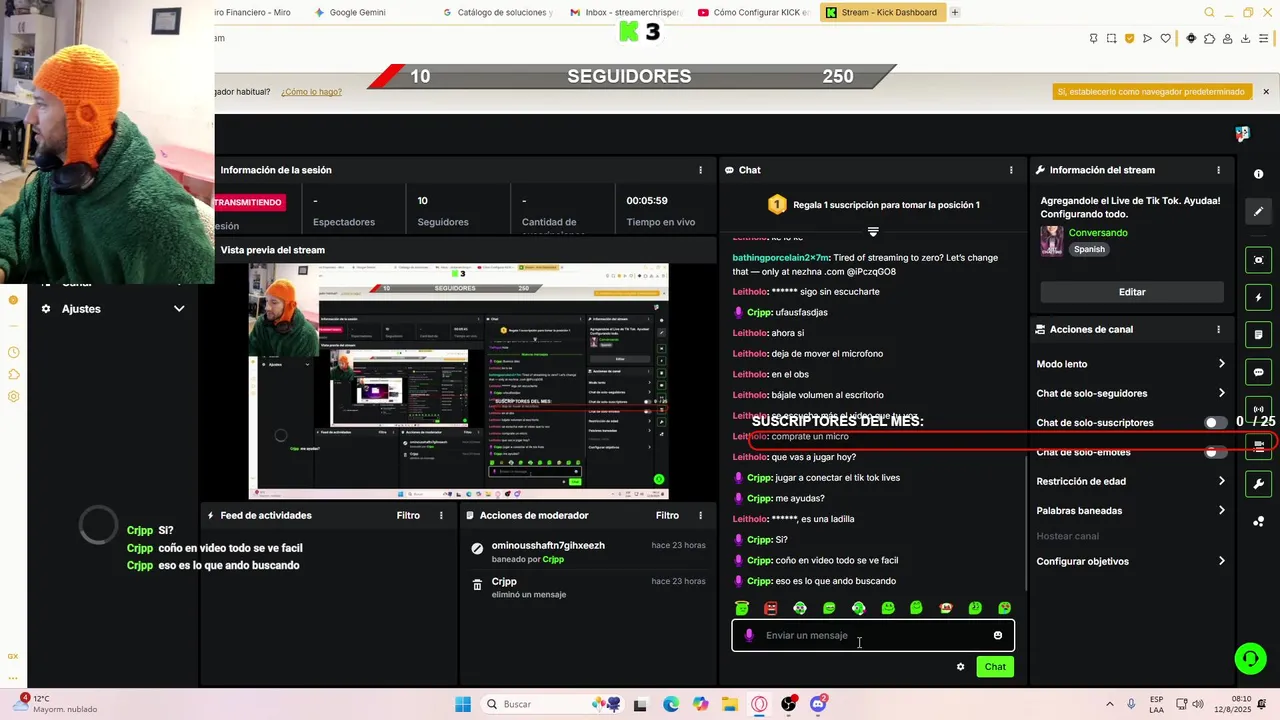Open the browser search magnifier icon
The image size is (1280, 720).
(x=1209, y=12)
